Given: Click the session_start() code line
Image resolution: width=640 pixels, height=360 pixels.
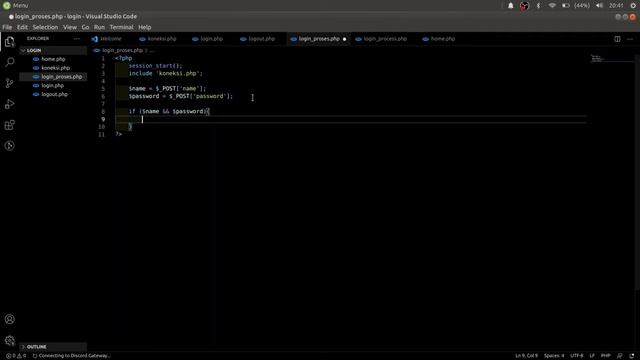Looking at the screenshot, I should (x=156, y=66).
